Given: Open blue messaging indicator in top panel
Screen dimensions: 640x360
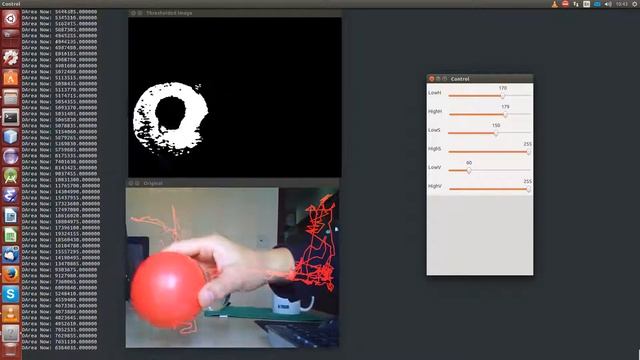Looking at the screenshot, I should [597, 4].
